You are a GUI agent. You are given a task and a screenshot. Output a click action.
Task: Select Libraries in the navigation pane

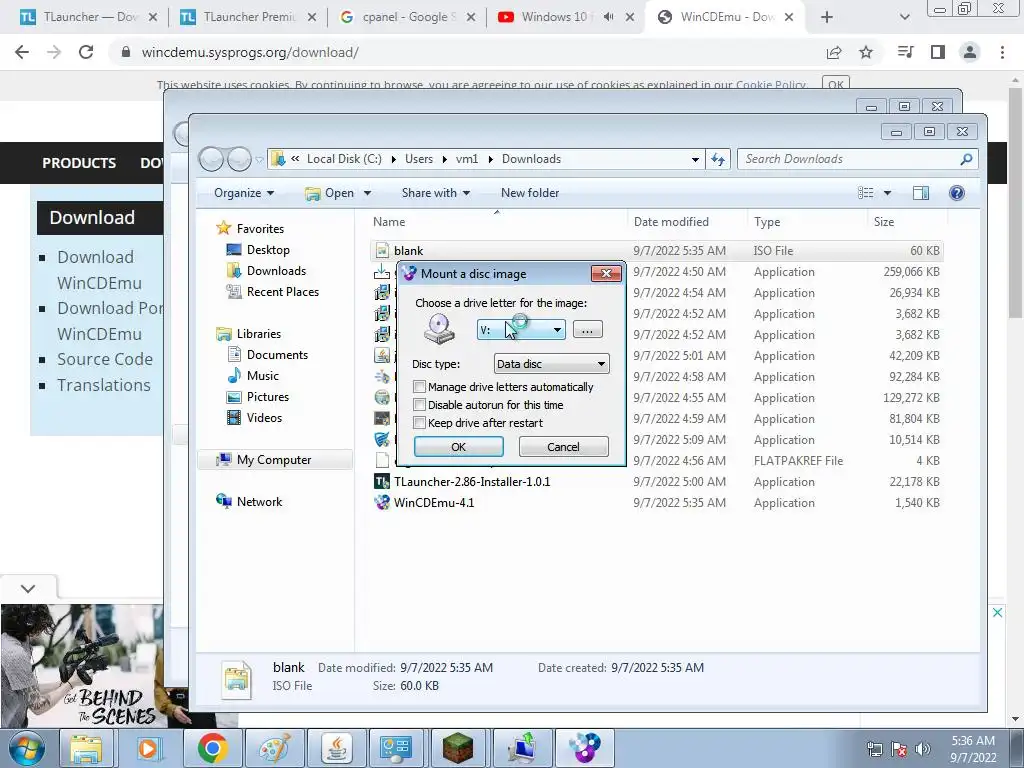(x=259, y=334)
